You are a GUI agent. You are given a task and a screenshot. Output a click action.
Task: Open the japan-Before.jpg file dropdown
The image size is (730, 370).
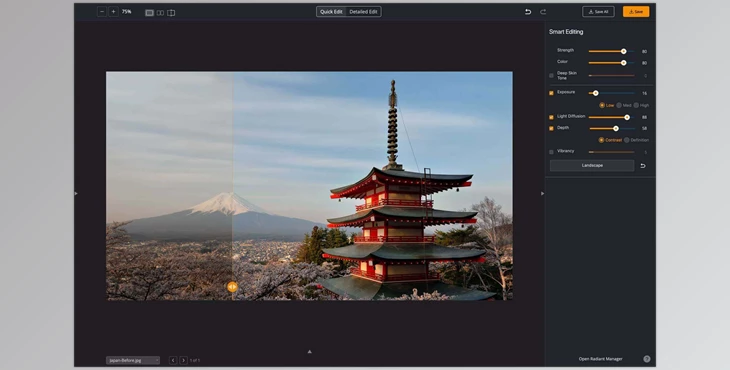point(133,360)
